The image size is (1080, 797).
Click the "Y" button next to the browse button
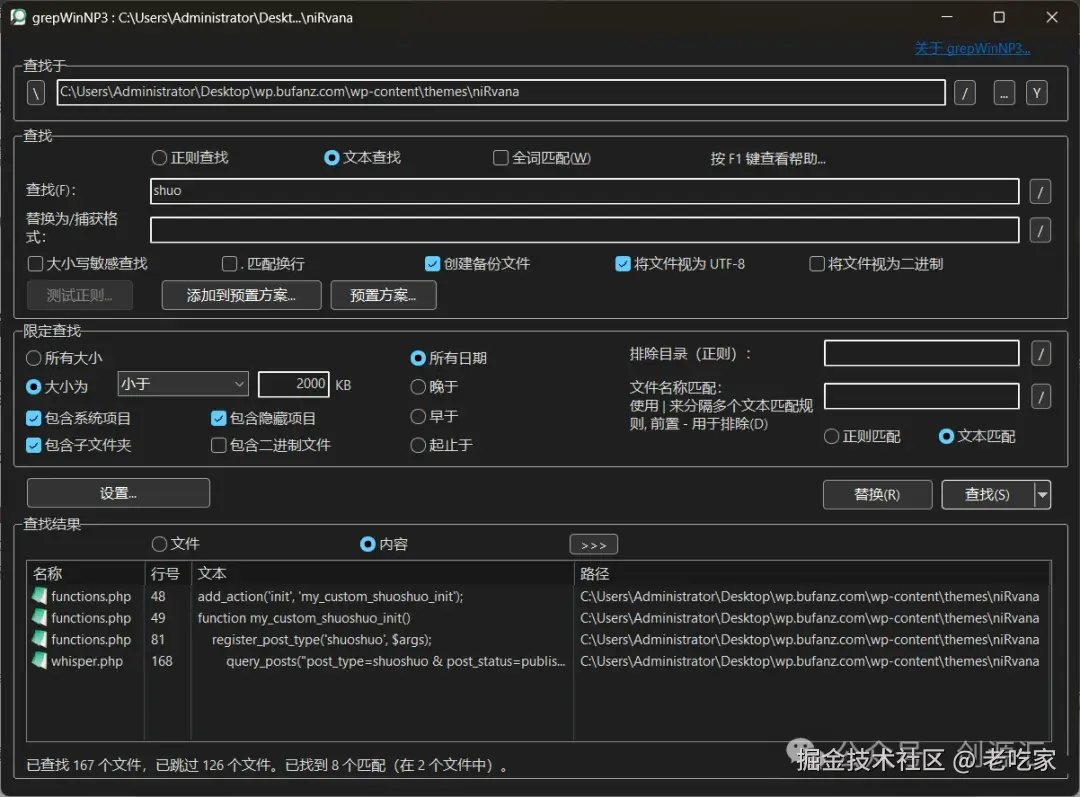point(1037,92)
